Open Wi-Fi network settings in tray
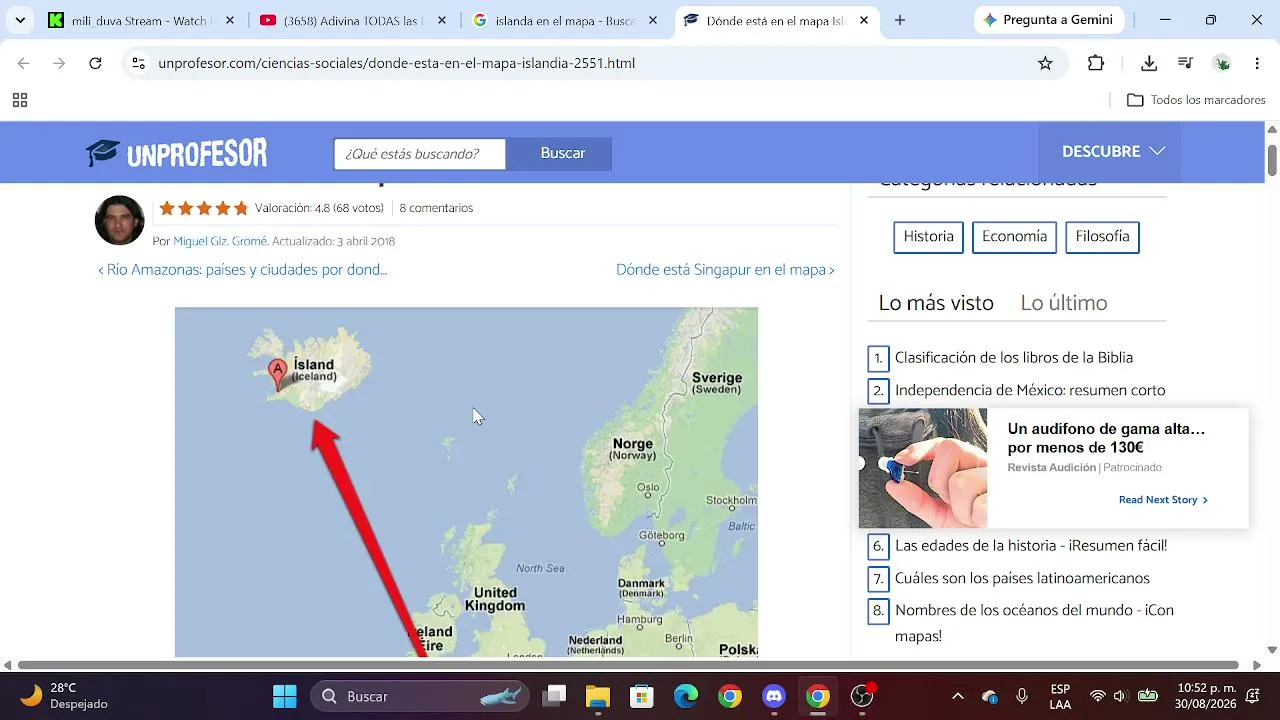Image resolution: width=1280 pixels, height=720 pixels. click(x=1098, y=696)
